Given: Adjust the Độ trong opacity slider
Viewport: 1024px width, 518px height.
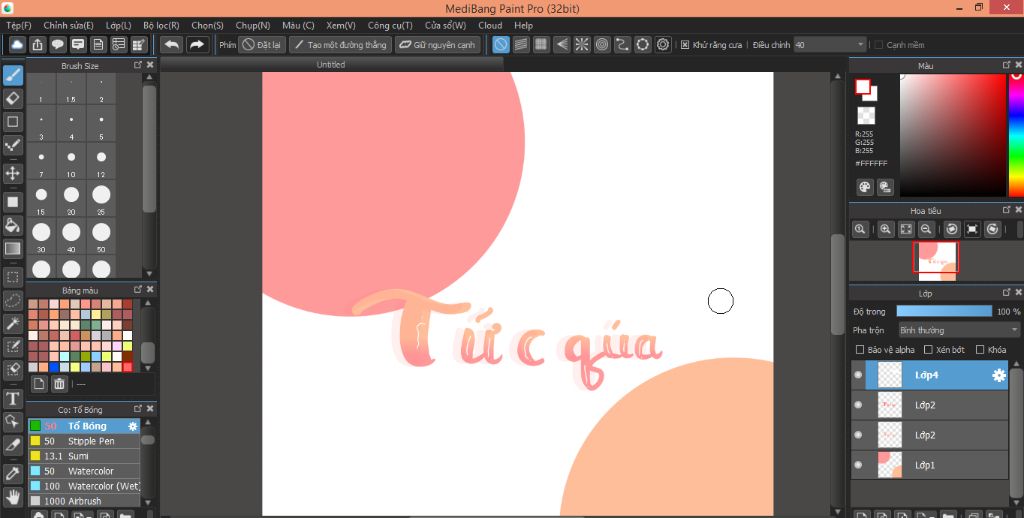Looking at the screenshot, I should coord(944,312).
